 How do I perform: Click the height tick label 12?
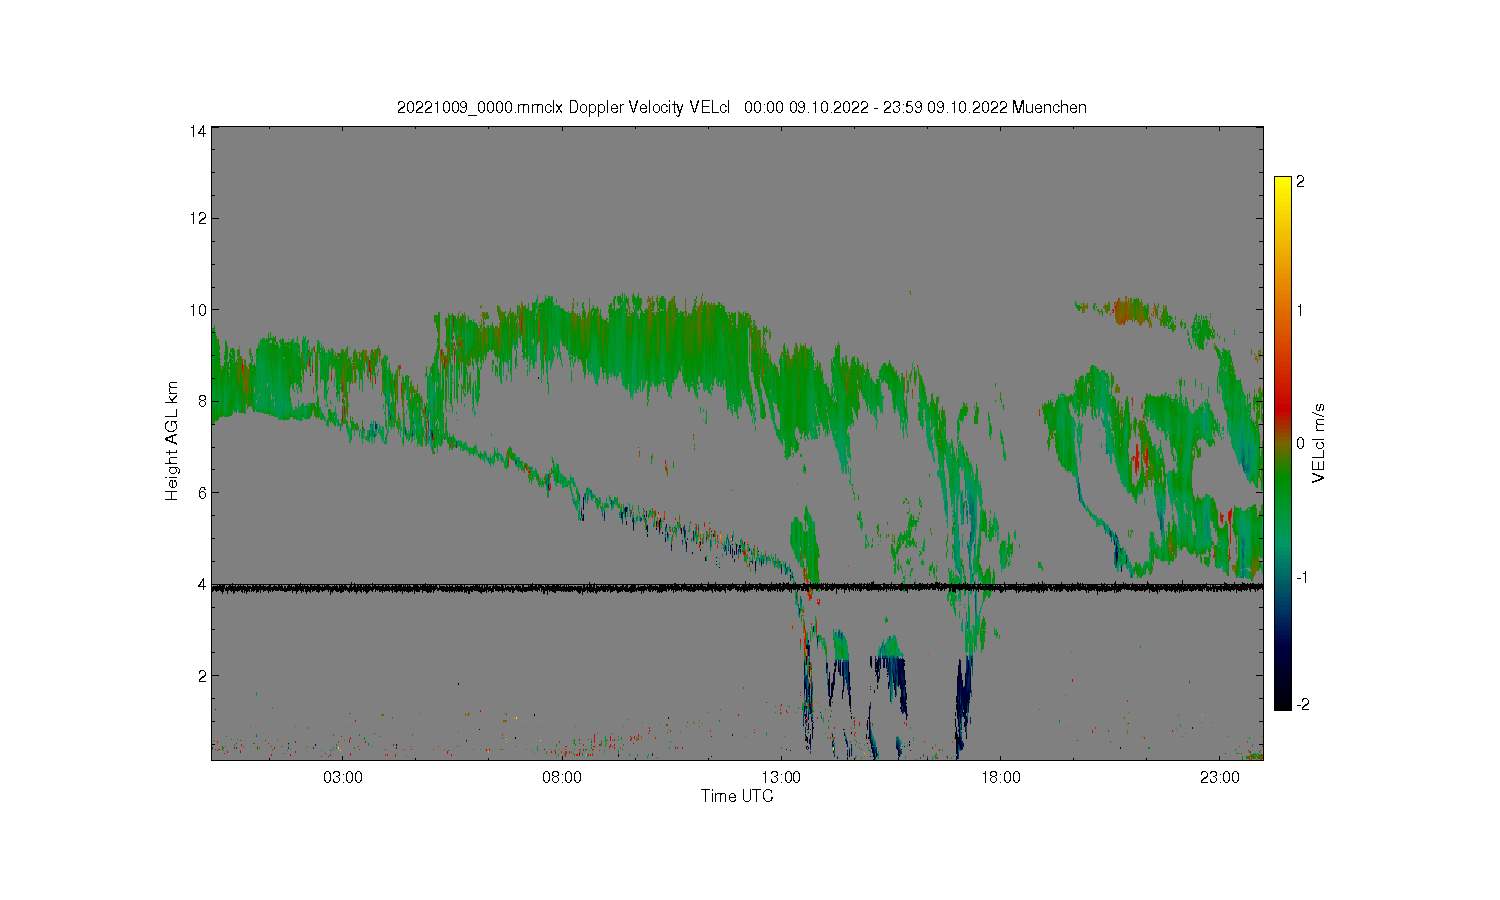click(x=199, y=218)
